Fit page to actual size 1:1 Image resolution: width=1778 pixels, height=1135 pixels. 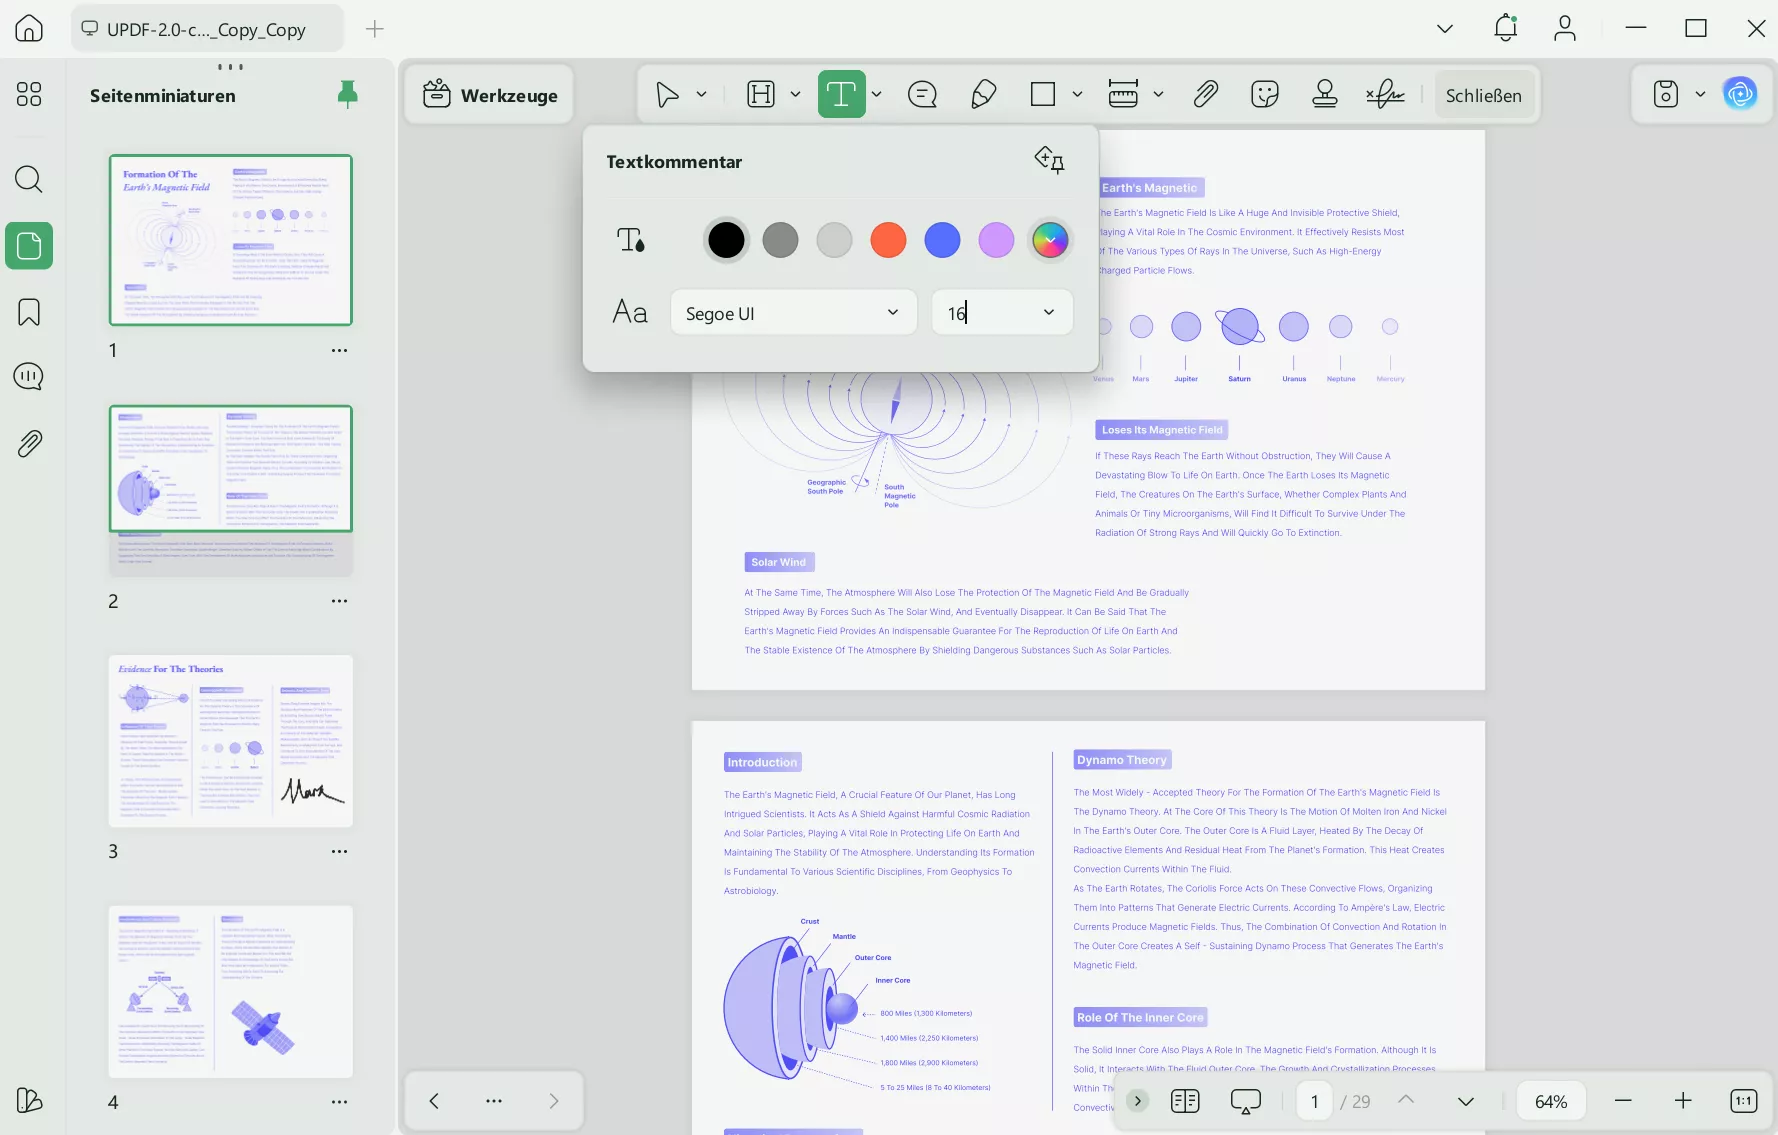pyautogui.click(x=1743, y=1101)
